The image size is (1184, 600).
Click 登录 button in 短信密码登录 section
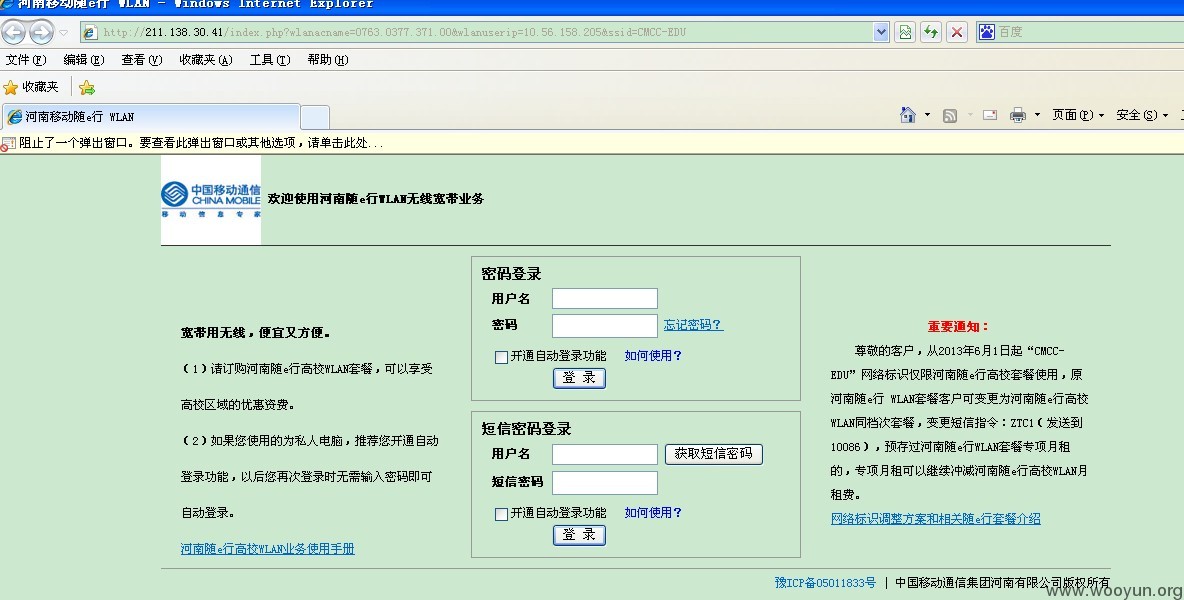coord(580,535)
